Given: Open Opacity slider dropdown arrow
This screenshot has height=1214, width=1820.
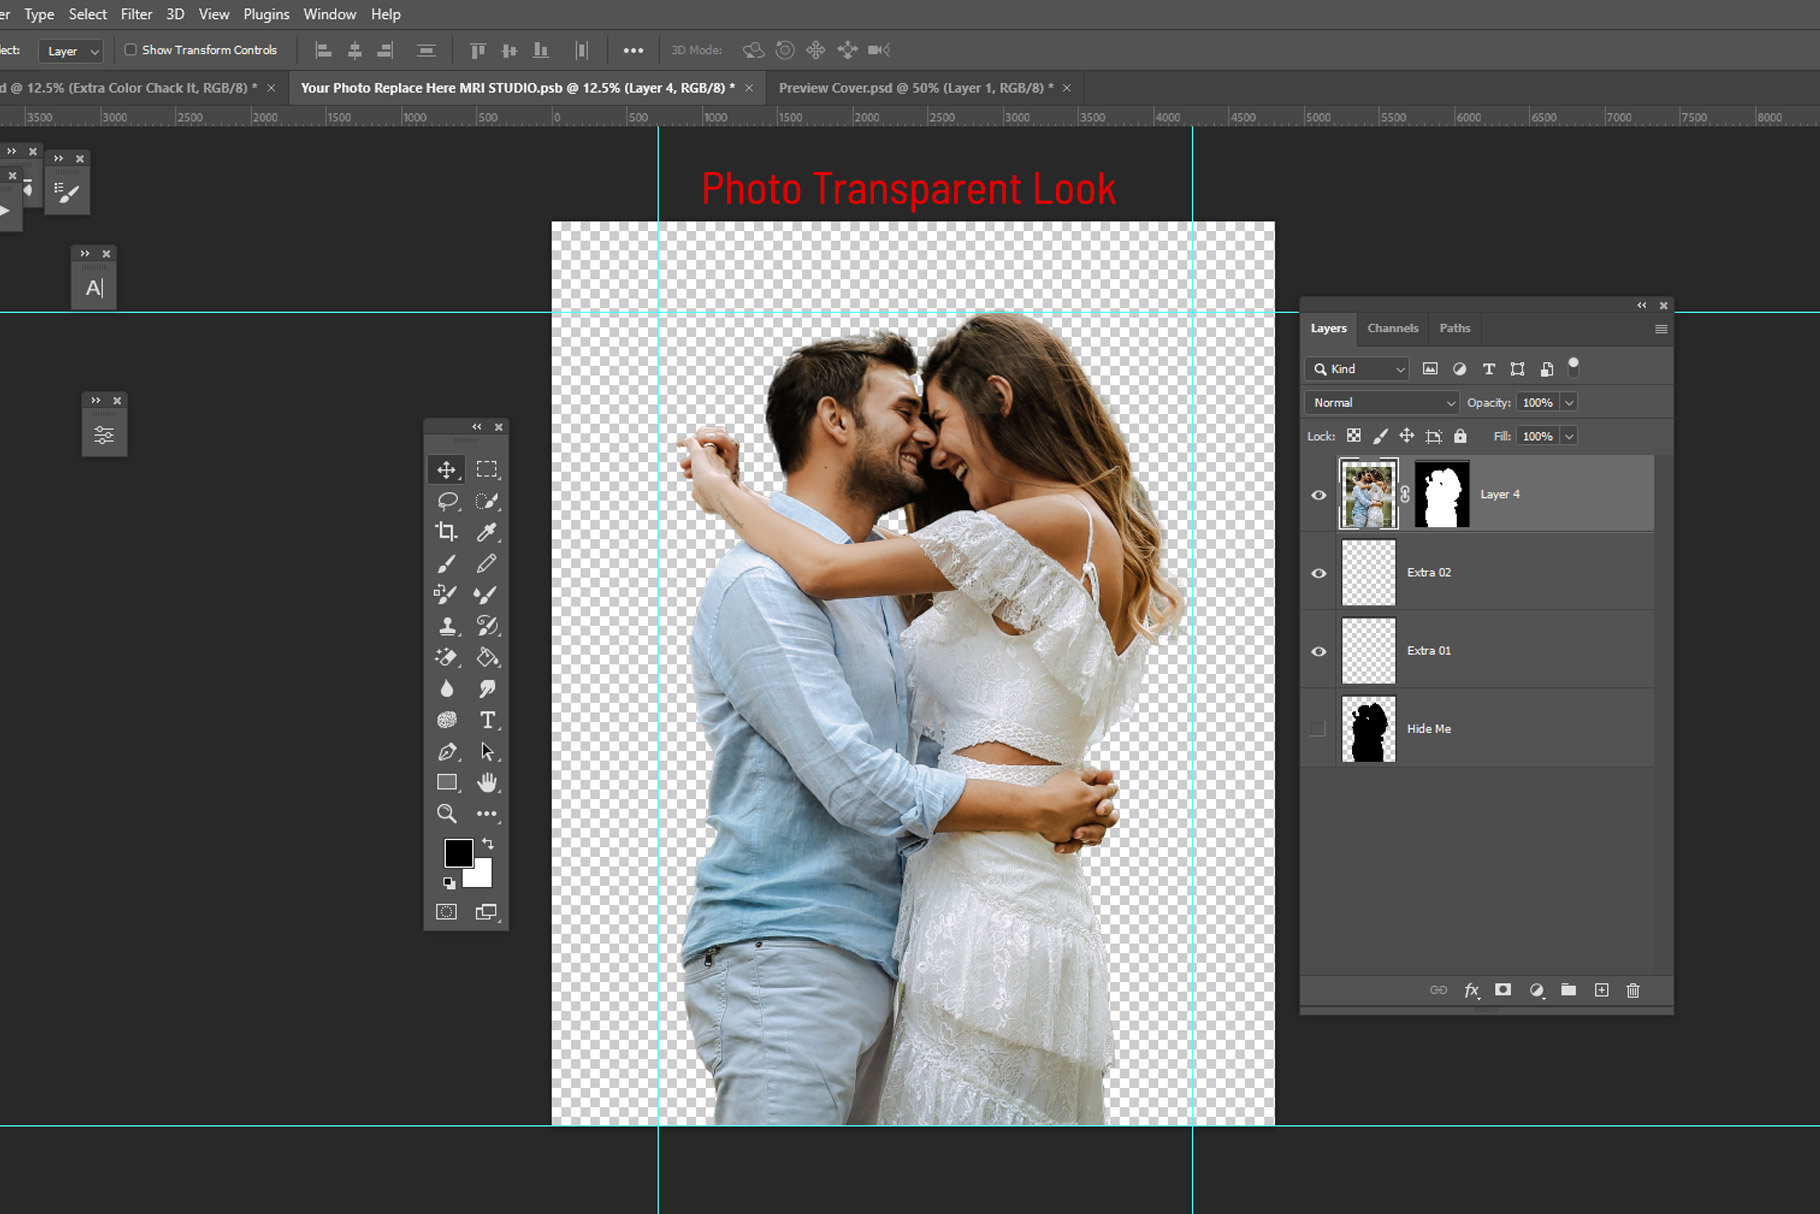Looking at the screenshot, I should [x=1569, y=402].
